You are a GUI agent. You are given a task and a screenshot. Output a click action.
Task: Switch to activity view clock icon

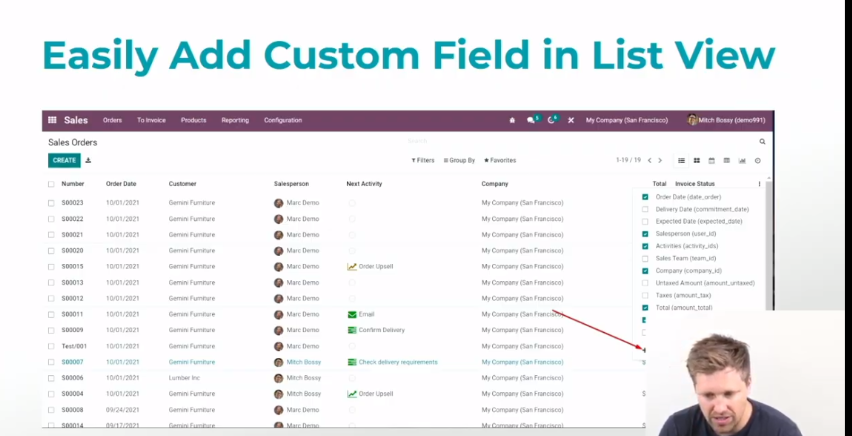(757, 160)
